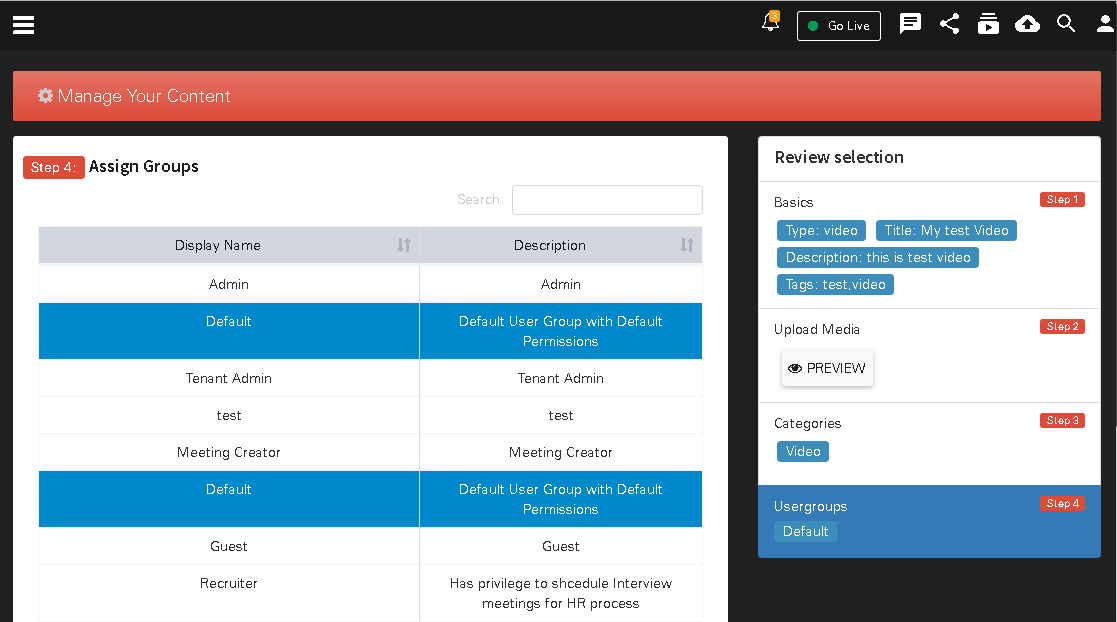
Task: Click the Type: video tag
Action: pyautogui.click(x=821, y=230)
